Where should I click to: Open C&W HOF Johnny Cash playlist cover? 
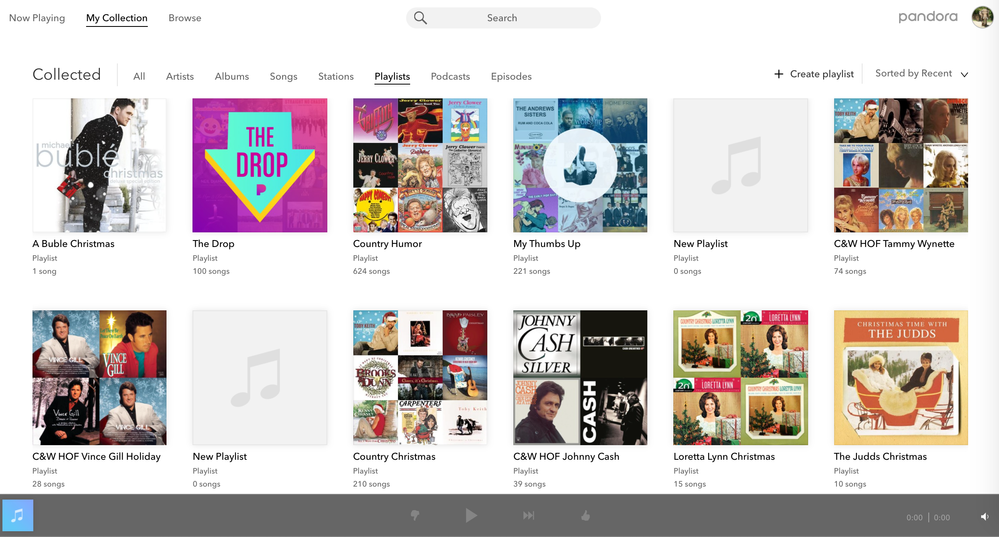tap(580, 377)
